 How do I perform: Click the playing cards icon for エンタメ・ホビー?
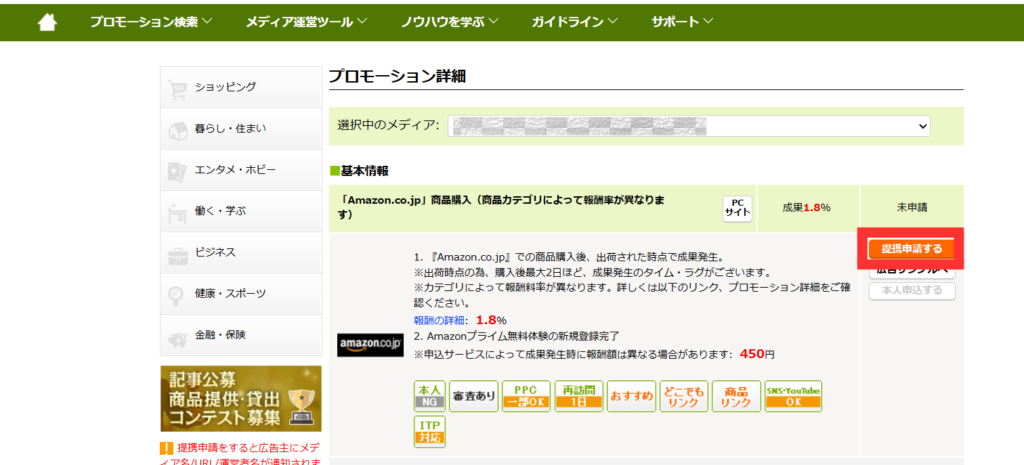pyautogui.click(x=178, y=171)
